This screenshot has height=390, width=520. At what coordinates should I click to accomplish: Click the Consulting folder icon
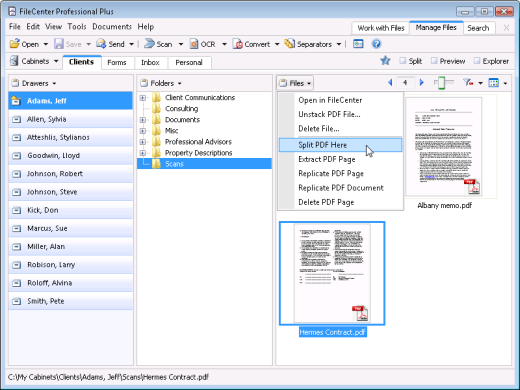tap(156, 108)
